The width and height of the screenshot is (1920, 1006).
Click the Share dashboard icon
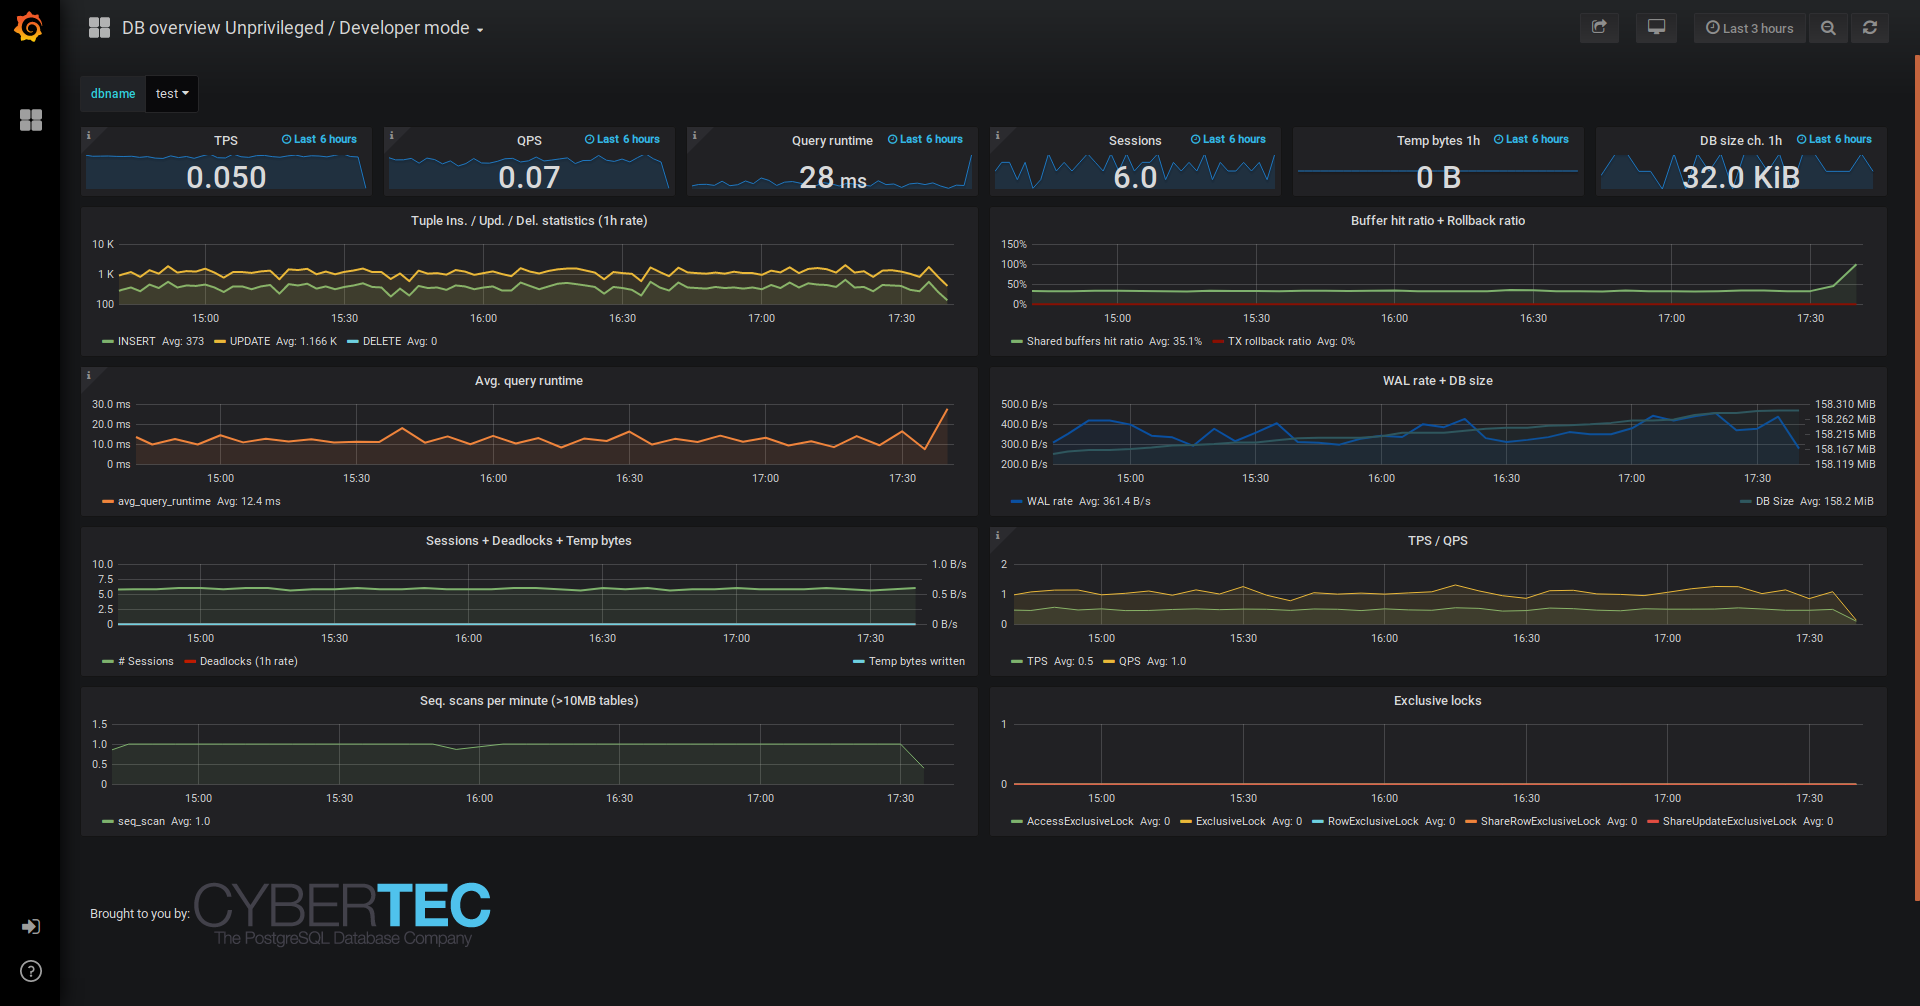(1599, 28)
